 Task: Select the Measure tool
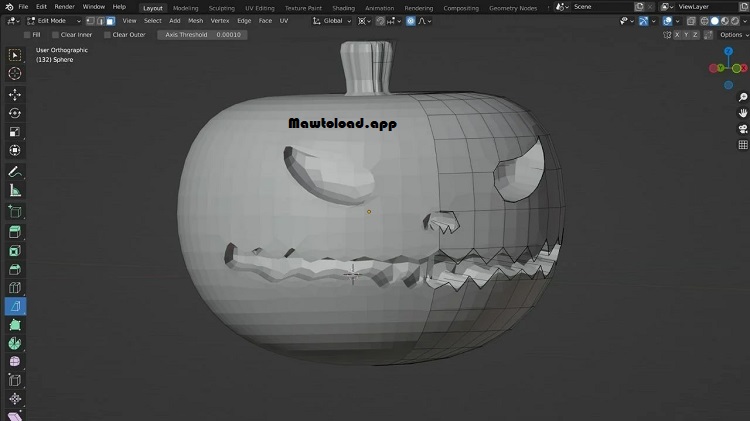[15, 190]
